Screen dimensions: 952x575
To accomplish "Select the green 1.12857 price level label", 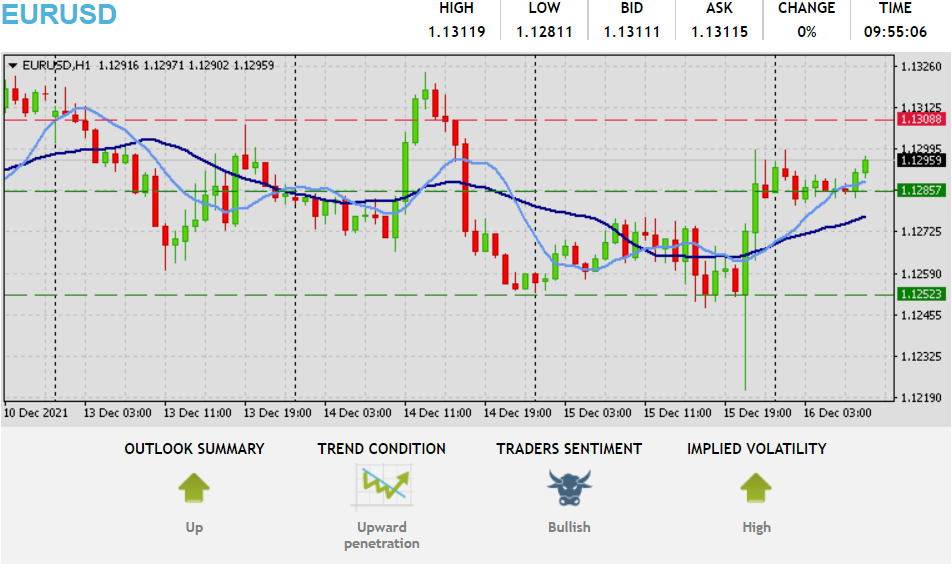I will [921, 190].
